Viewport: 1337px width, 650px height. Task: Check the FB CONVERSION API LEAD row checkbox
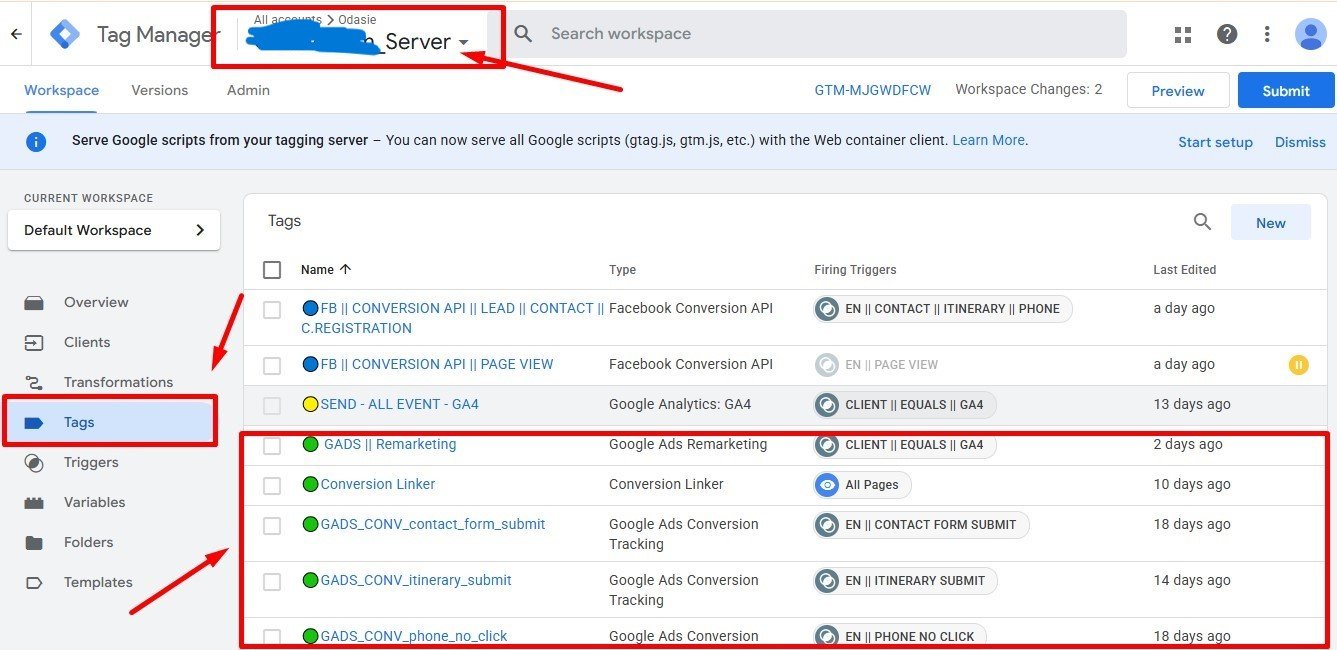[x=272, y=310]
